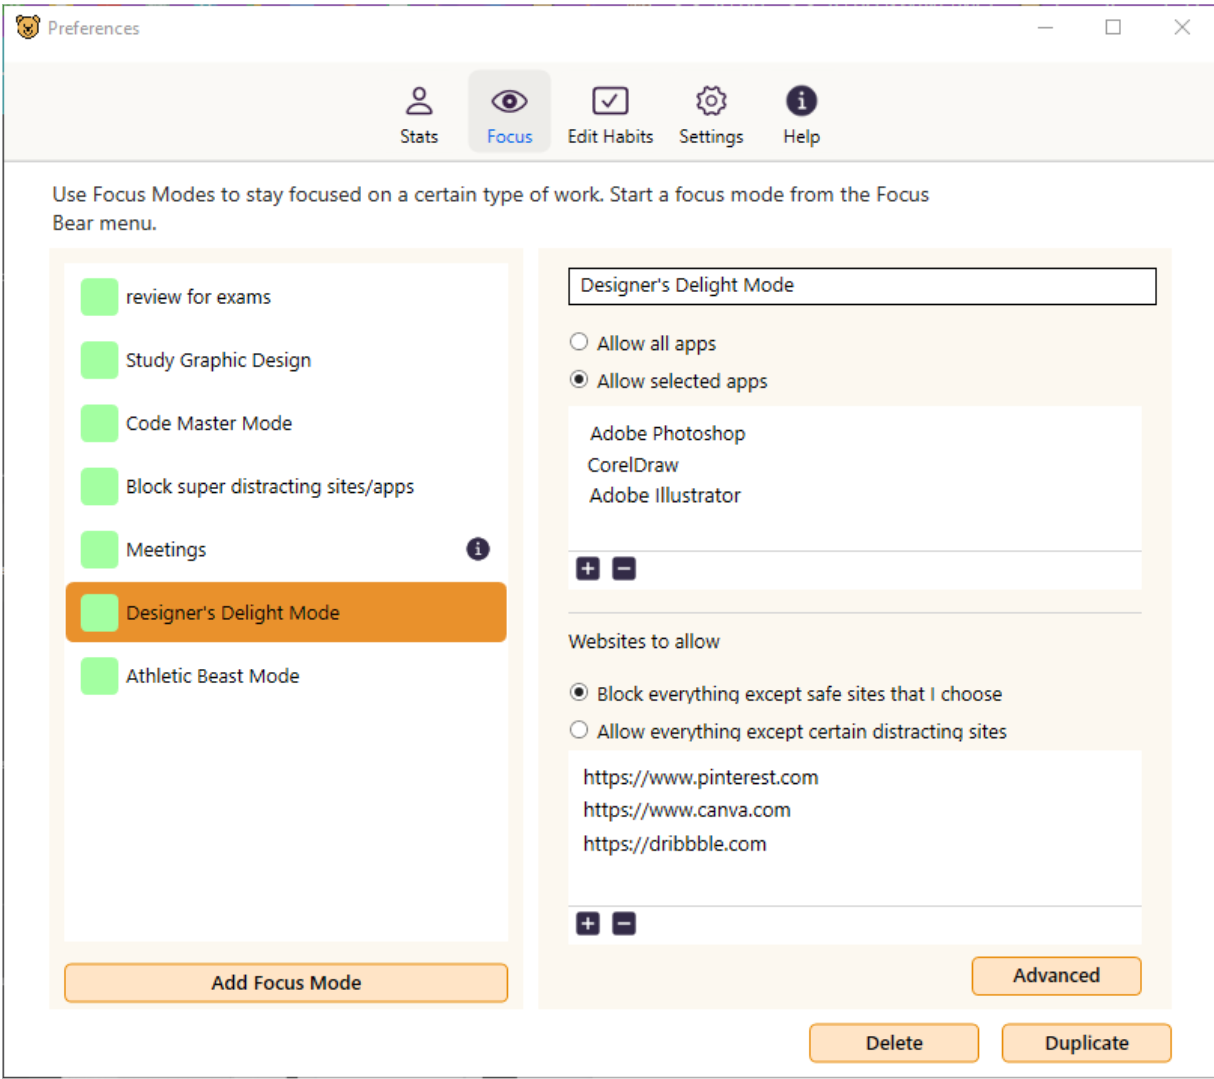Viewport: 1214px width, 1079px height.
Task: Click the Focus Bear app icon in title bar
Action: [28, 28]
